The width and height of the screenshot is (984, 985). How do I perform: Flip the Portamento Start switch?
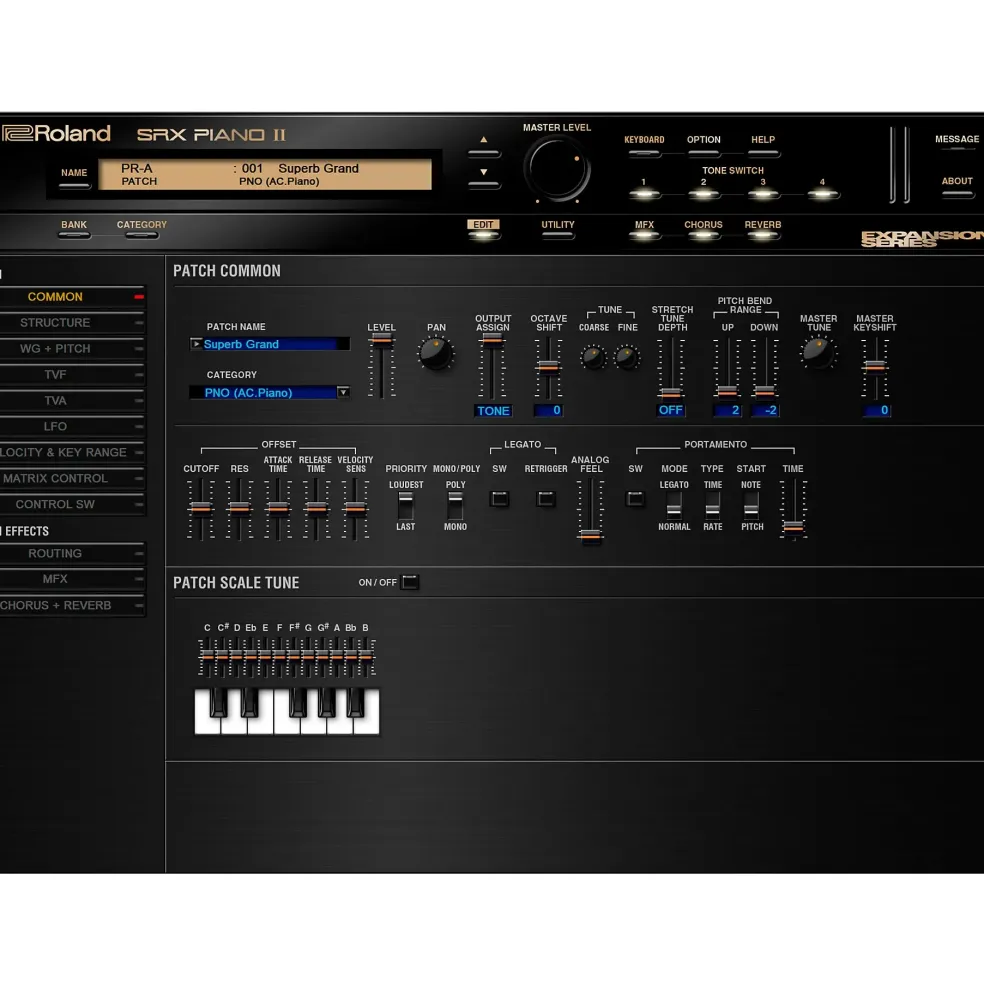pos(751,506)
